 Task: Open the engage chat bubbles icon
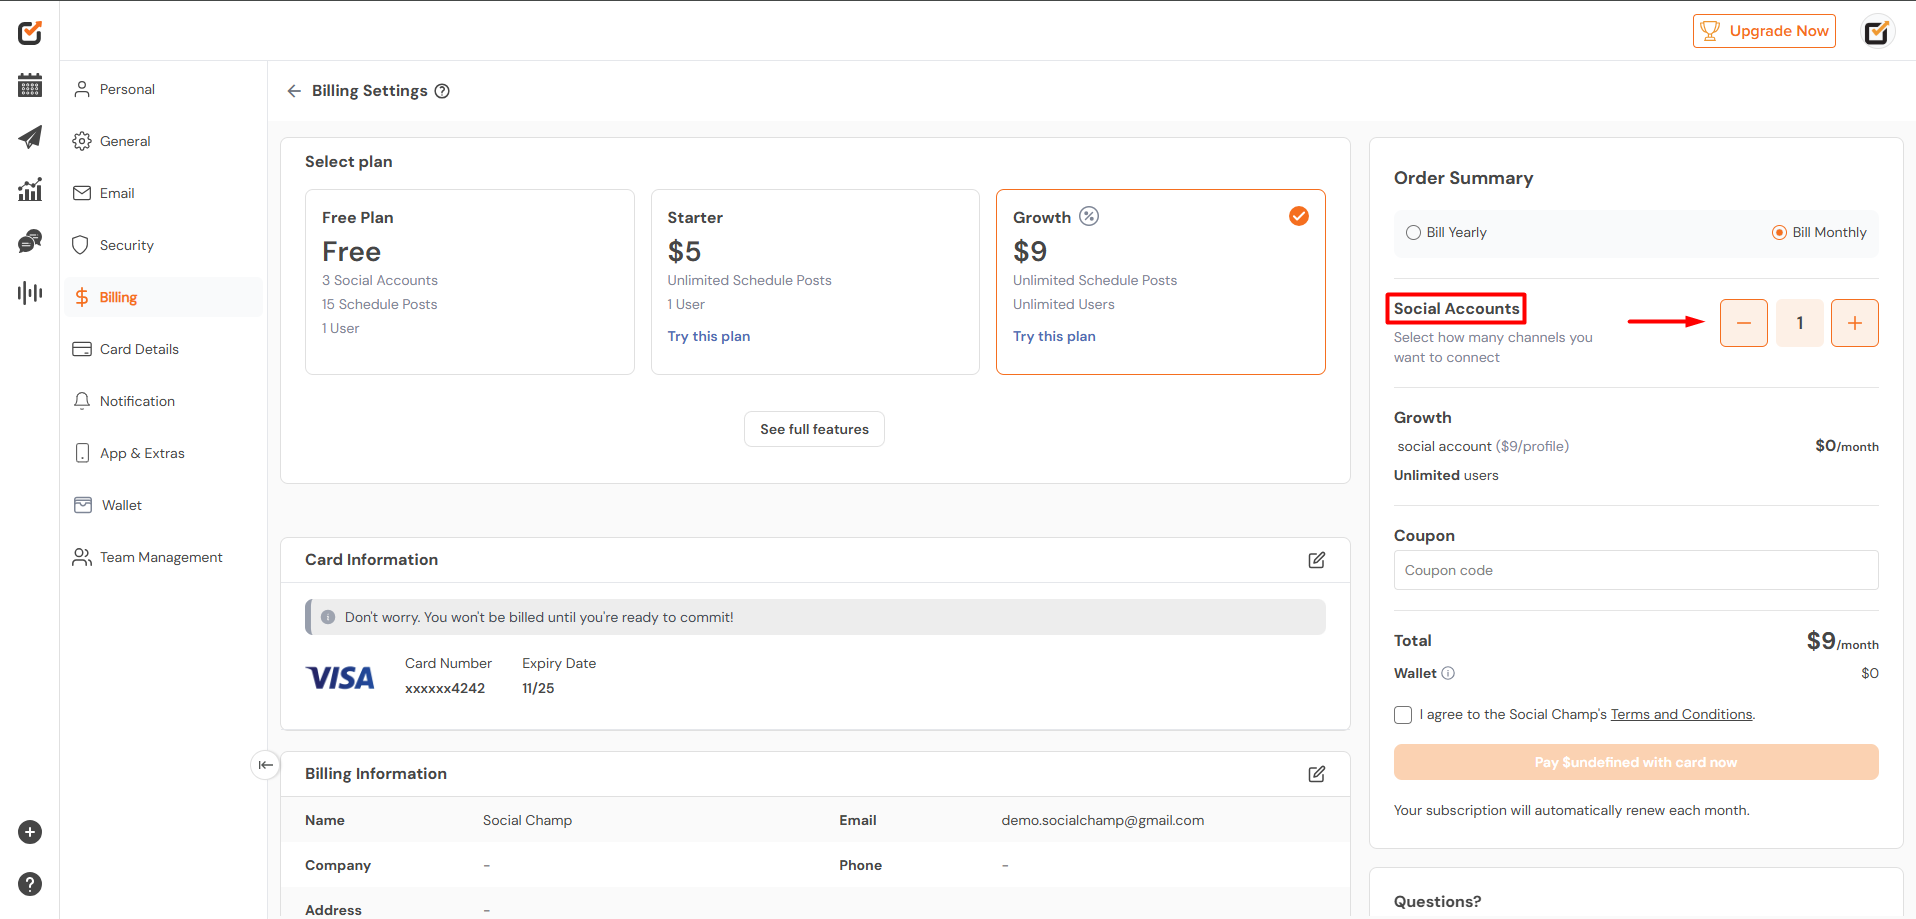[30, 241]
